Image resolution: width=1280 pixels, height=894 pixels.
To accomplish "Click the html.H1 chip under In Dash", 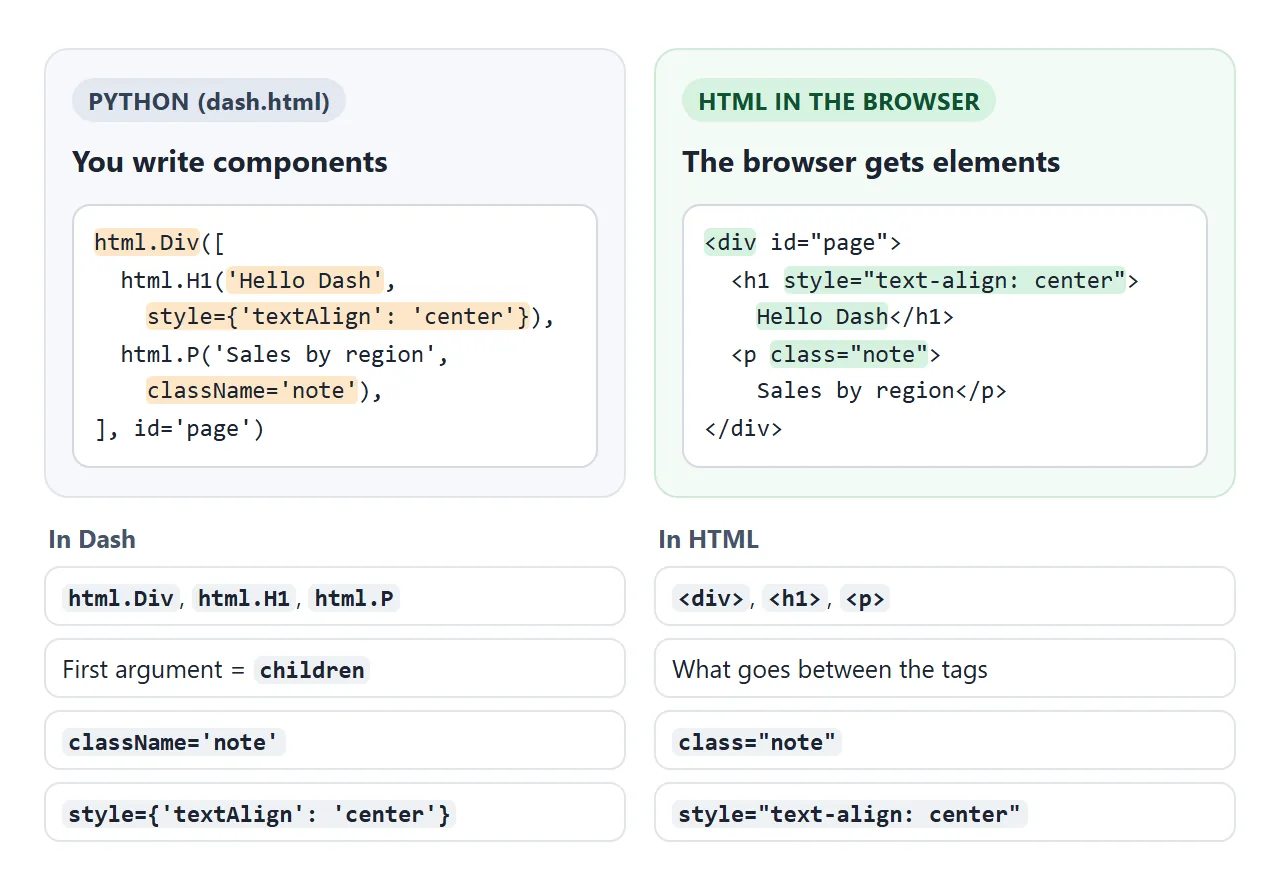I will [244, 599].
